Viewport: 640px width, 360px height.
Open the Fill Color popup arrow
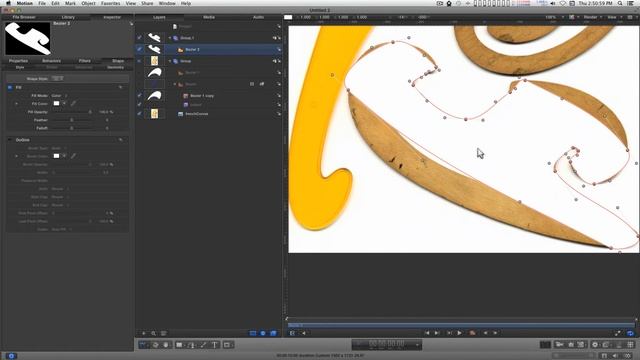(64, 104)
